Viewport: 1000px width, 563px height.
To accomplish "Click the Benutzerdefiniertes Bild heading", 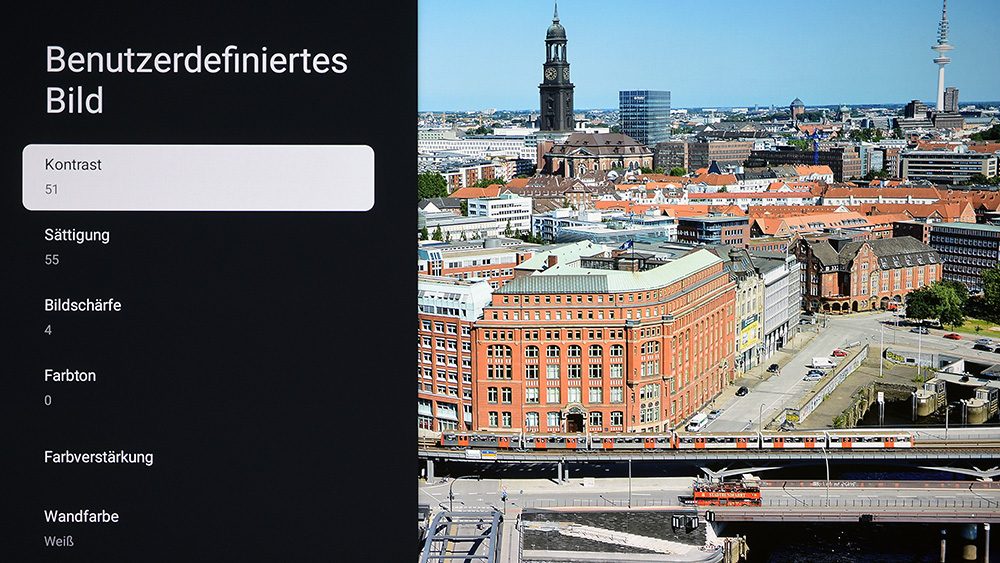I will point(196,80).
